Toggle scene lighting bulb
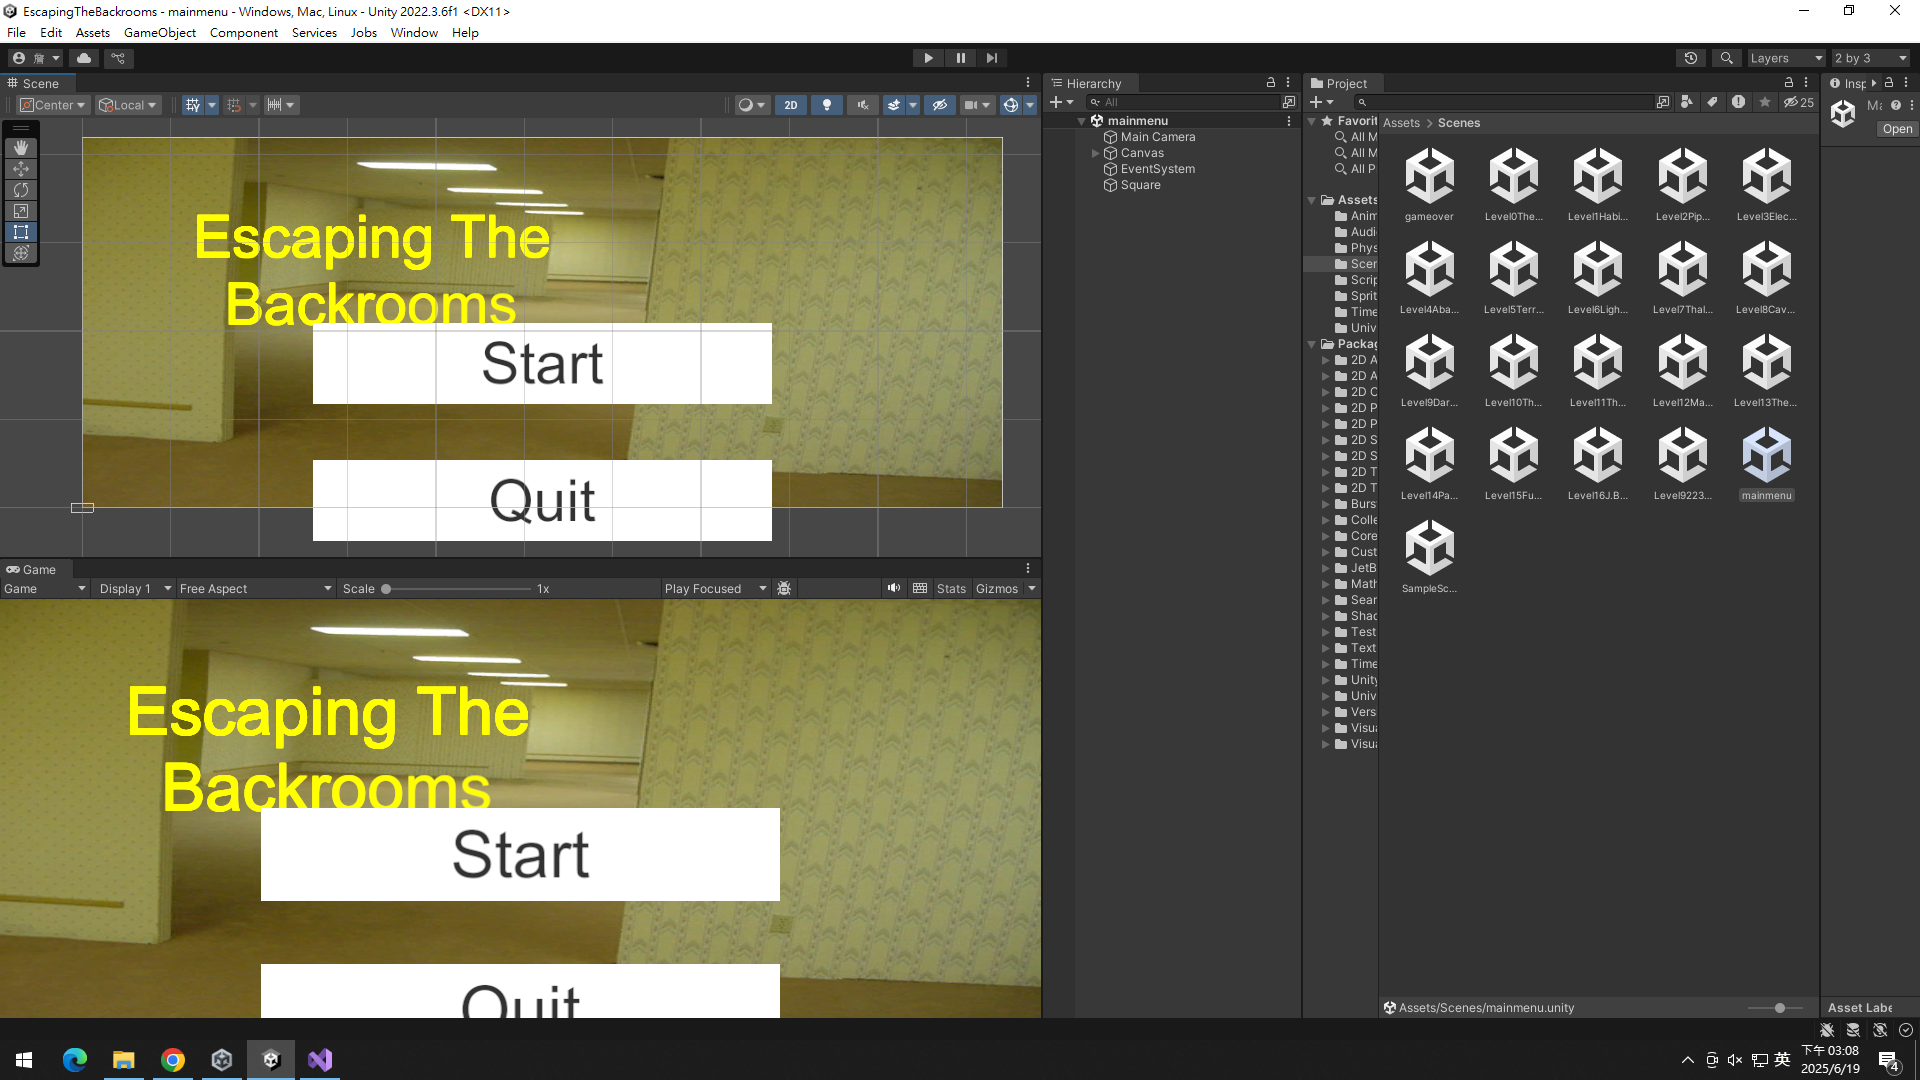 [827, 105]
